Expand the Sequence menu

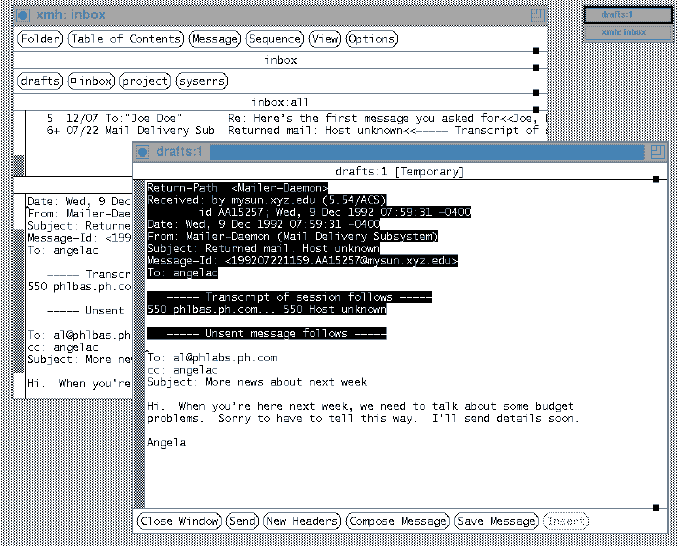[x=275, y=39]
